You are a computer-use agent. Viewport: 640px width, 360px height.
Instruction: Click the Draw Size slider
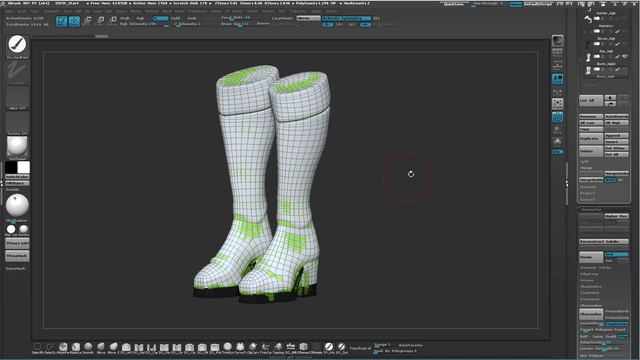238,24
